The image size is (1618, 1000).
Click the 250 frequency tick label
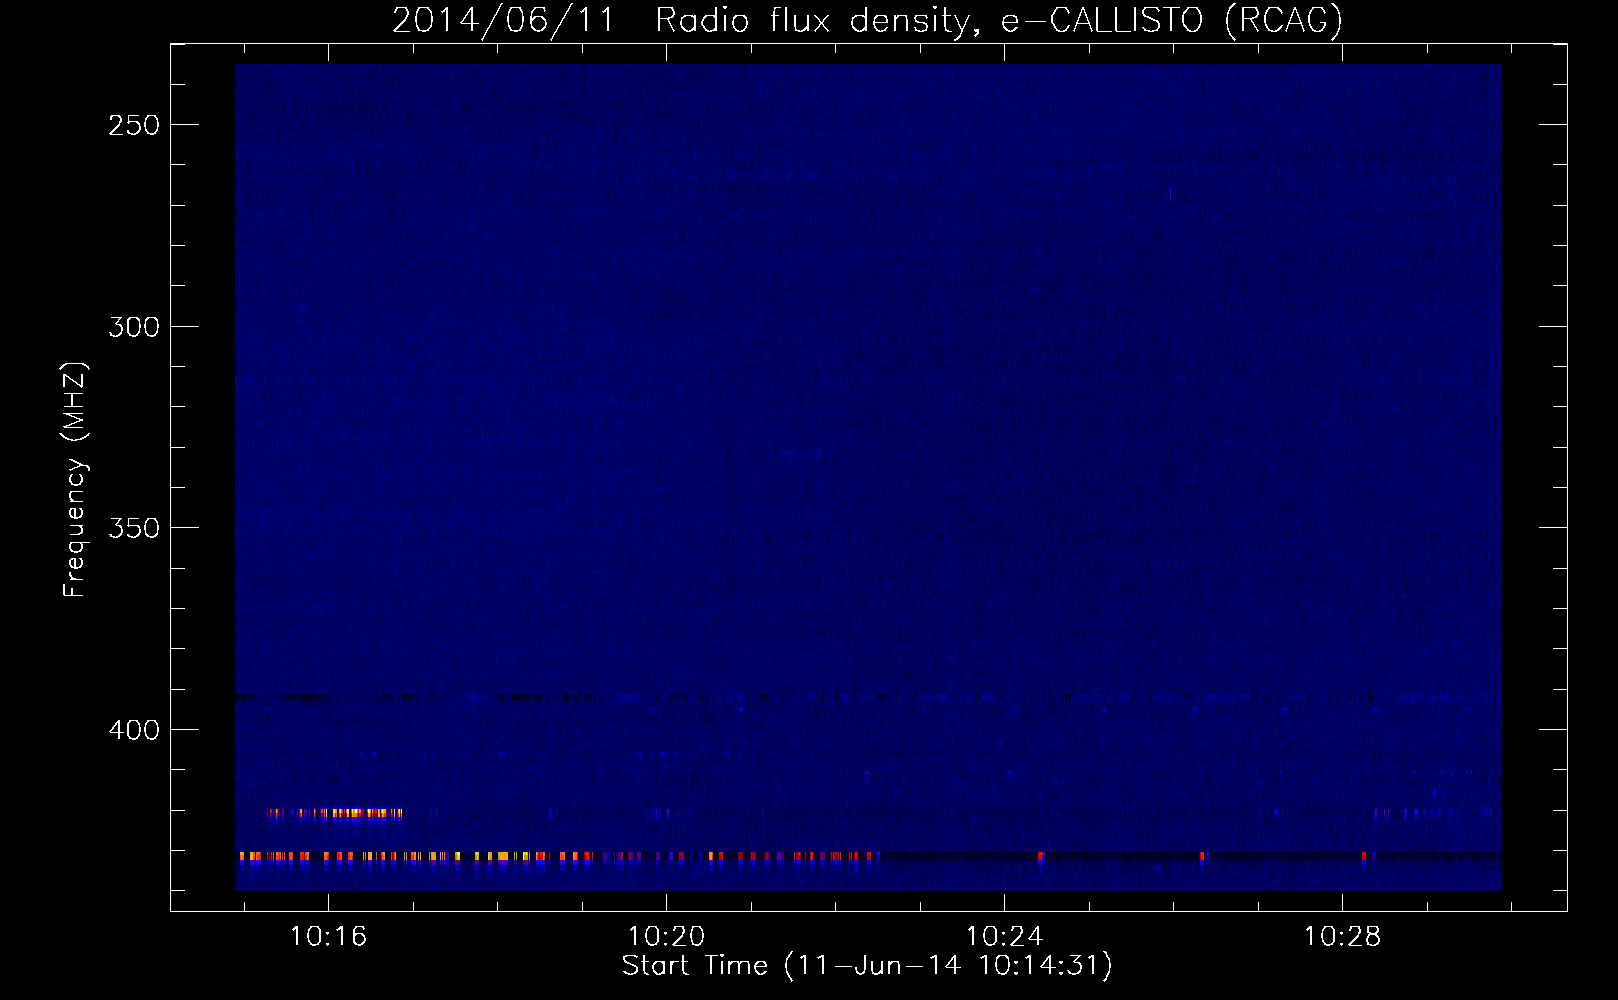[x=134, y=125]
